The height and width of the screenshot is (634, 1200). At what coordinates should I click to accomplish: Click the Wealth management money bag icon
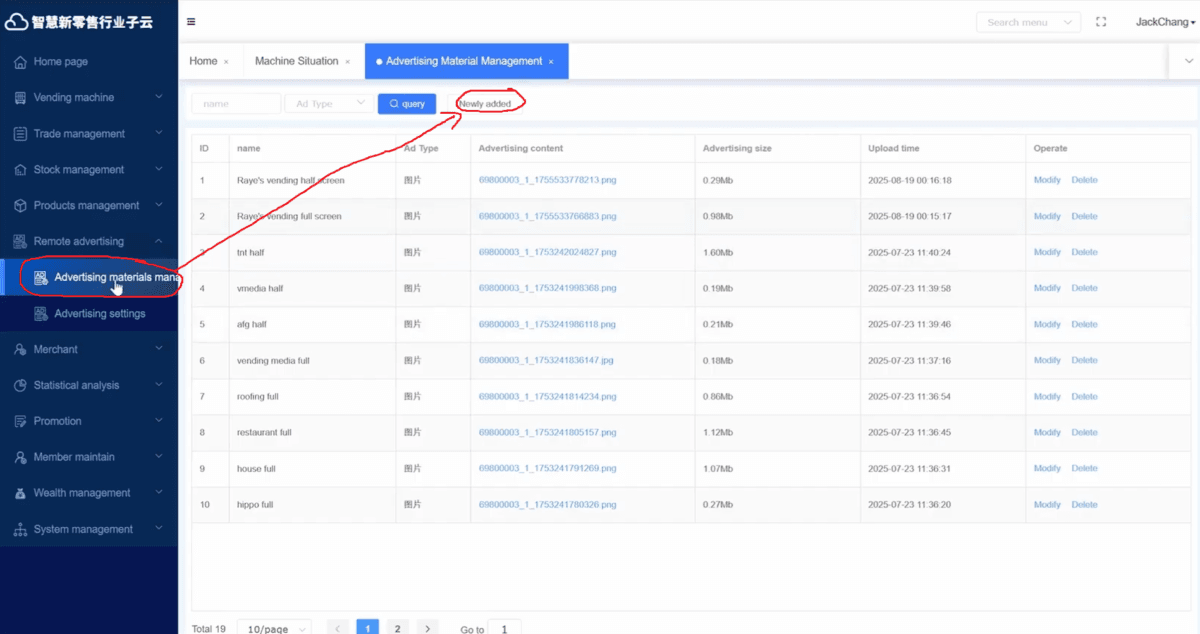pos(20,493)
